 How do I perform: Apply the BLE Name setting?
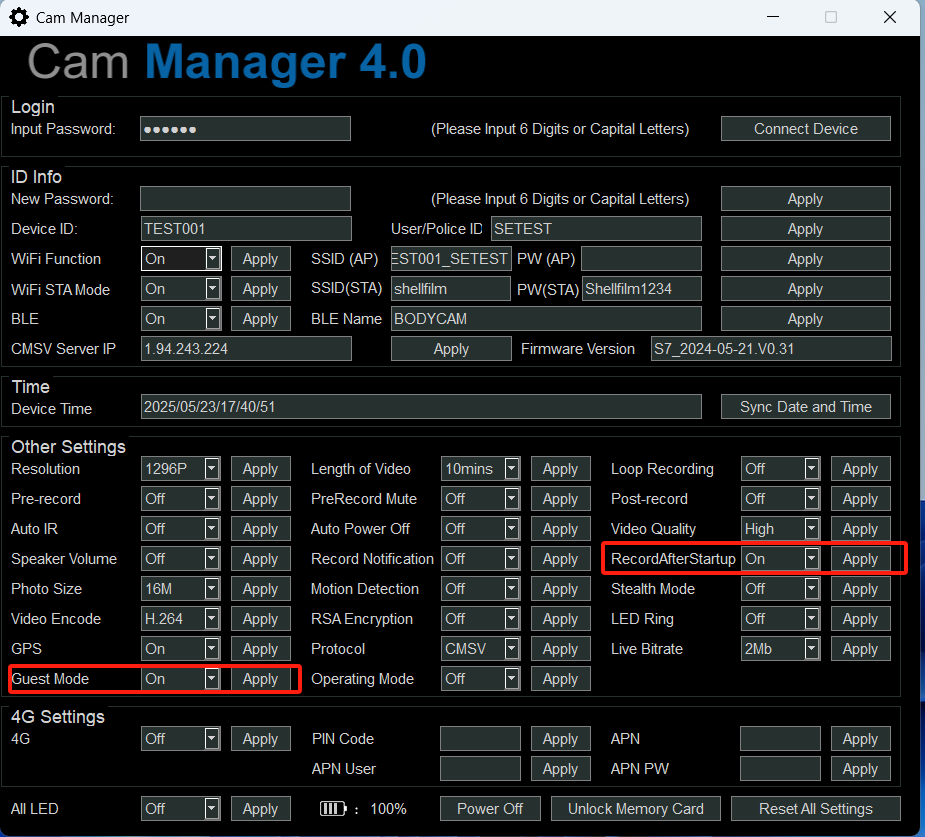[806, 319]
